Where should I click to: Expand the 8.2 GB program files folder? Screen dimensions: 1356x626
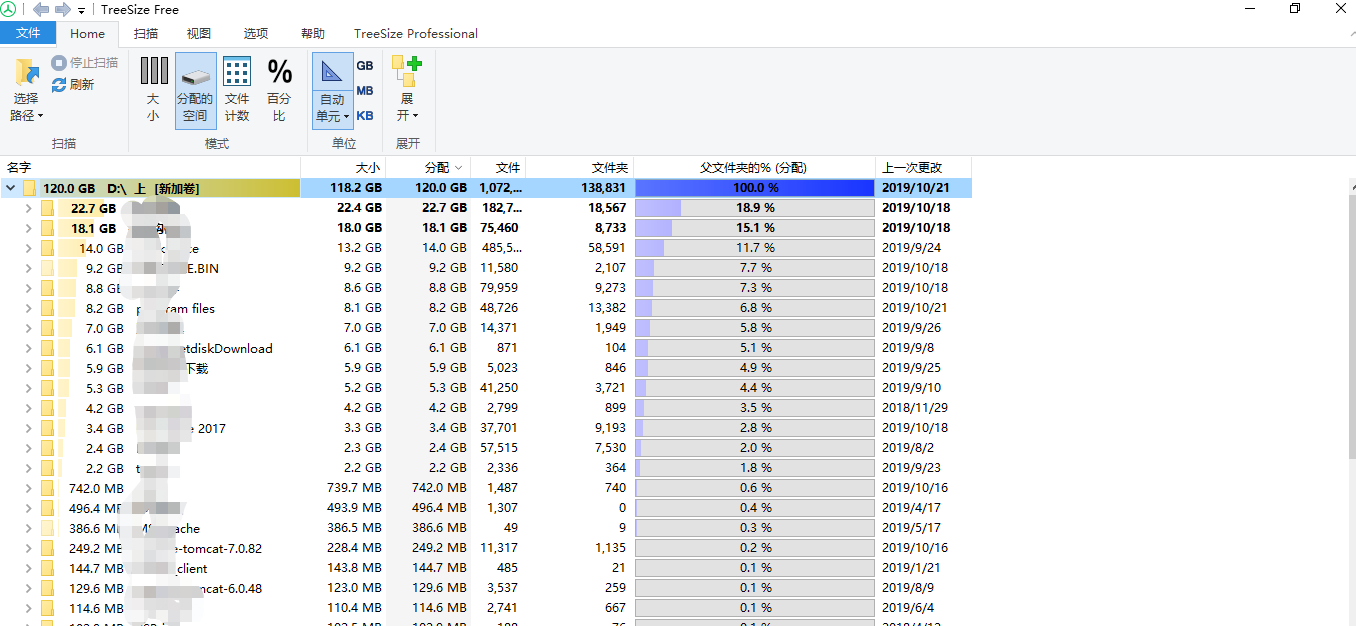click(28, 308)
